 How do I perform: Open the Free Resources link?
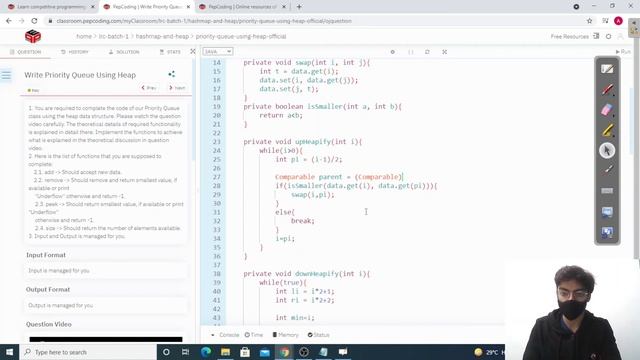tap(569, 36)
